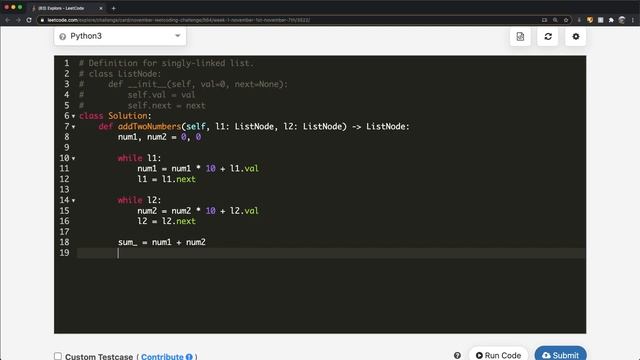Click 'num1 = num1 * 10 + l1.val' line
The image size is (640, 360).
pos(198,169)
